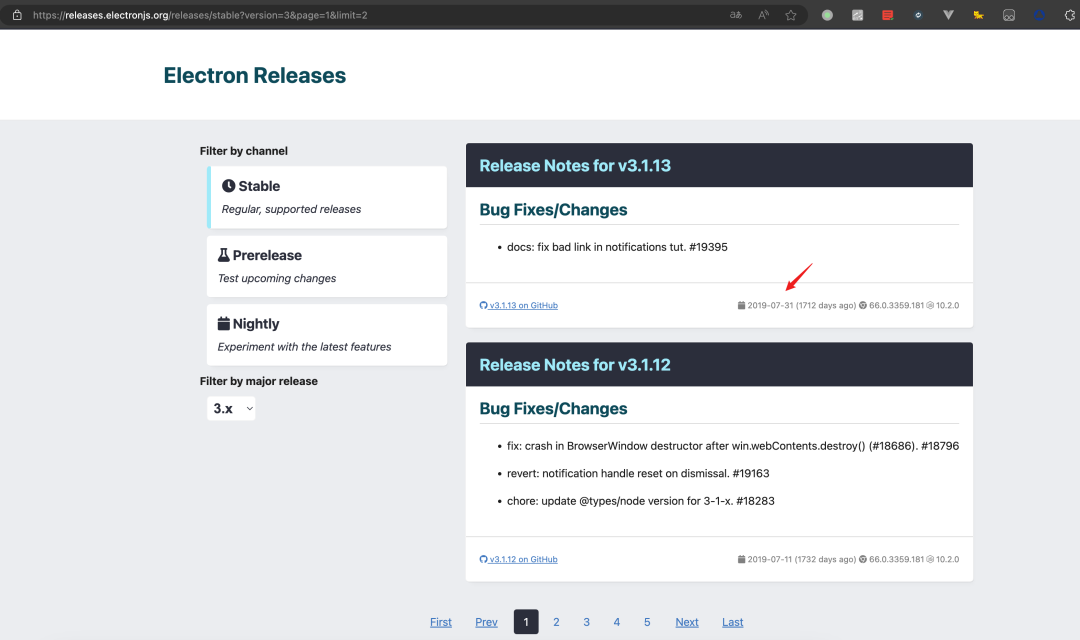Click the gray chart extension icon
The width and height of the screenshot is (1080, 640).
[x=858, y=14]
